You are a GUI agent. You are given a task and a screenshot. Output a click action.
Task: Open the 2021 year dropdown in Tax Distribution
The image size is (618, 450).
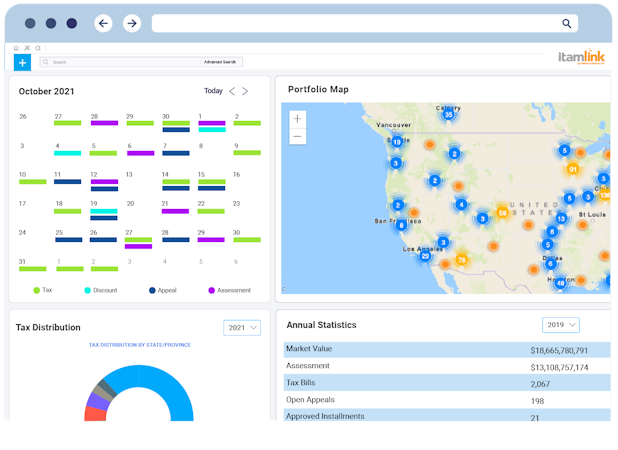tap(242, 328)
